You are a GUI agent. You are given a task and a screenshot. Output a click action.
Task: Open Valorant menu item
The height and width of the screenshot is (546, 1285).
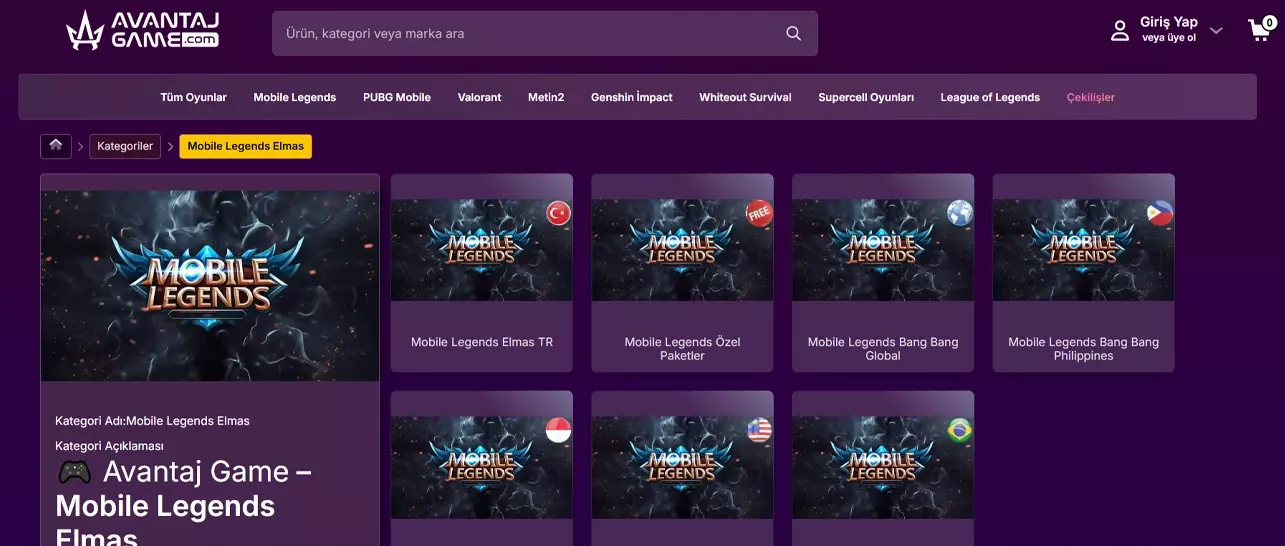coord(480,97)
